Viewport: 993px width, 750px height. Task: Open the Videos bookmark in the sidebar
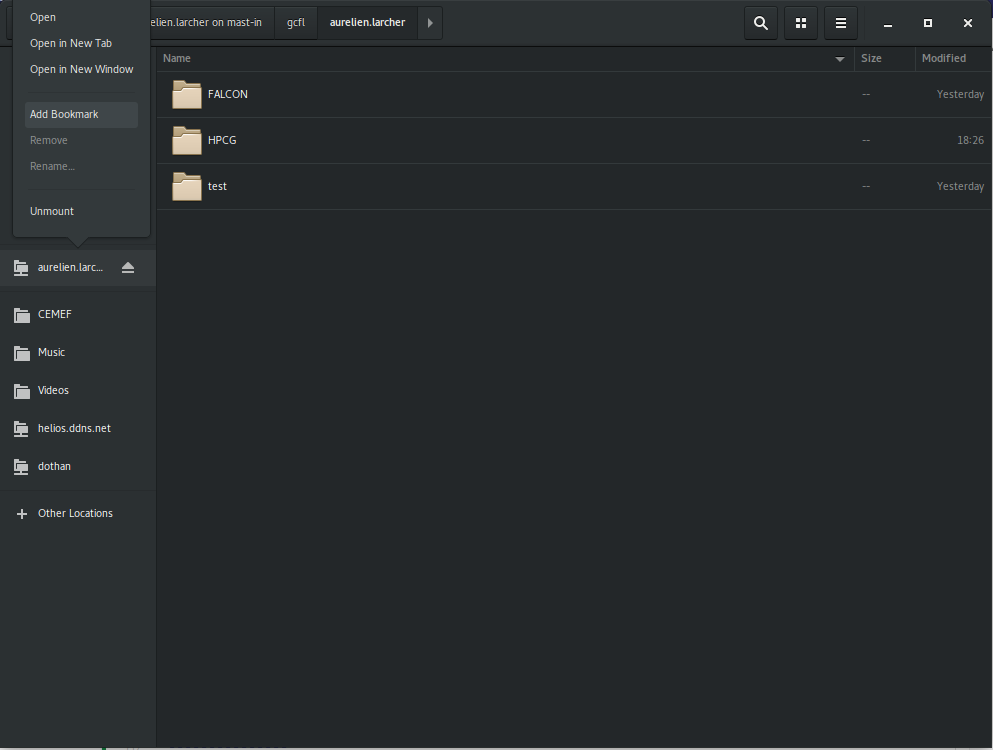(78, 391)
